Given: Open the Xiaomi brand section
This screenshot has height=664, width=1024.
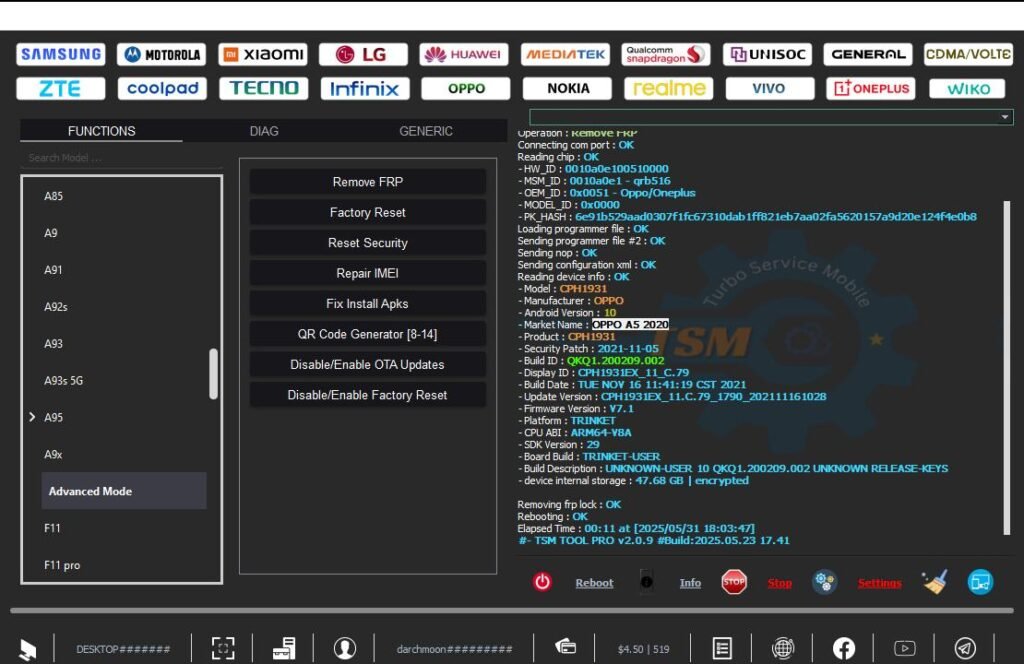Looking at the screenshot, I should (x=263, y=54).
